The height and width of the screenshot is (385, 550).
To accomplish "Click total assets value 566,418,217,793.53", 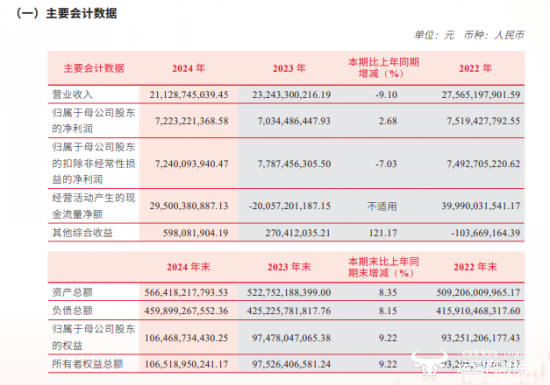I will (x=186, y=292).
